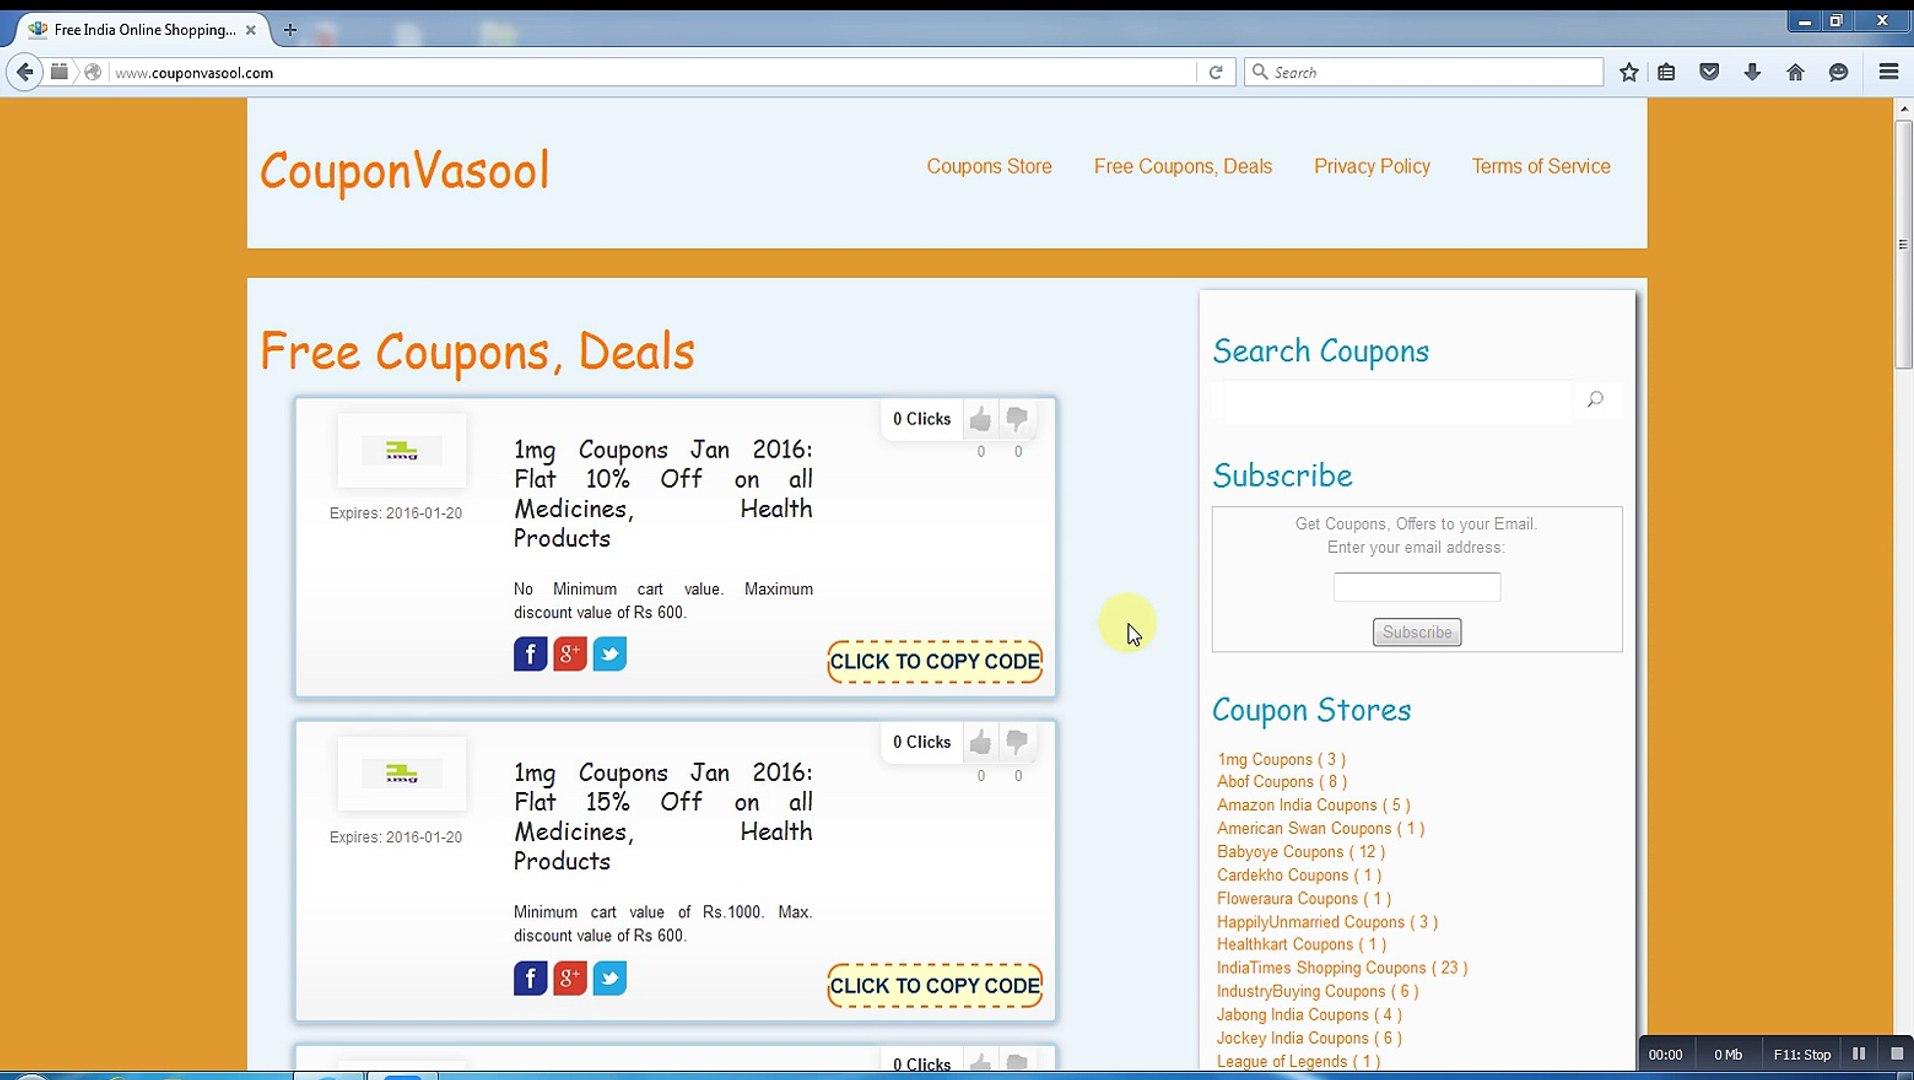Share 10% Off coupon on Google Plus
This screenshot has height=1080, width=1914.
[570, 654]
